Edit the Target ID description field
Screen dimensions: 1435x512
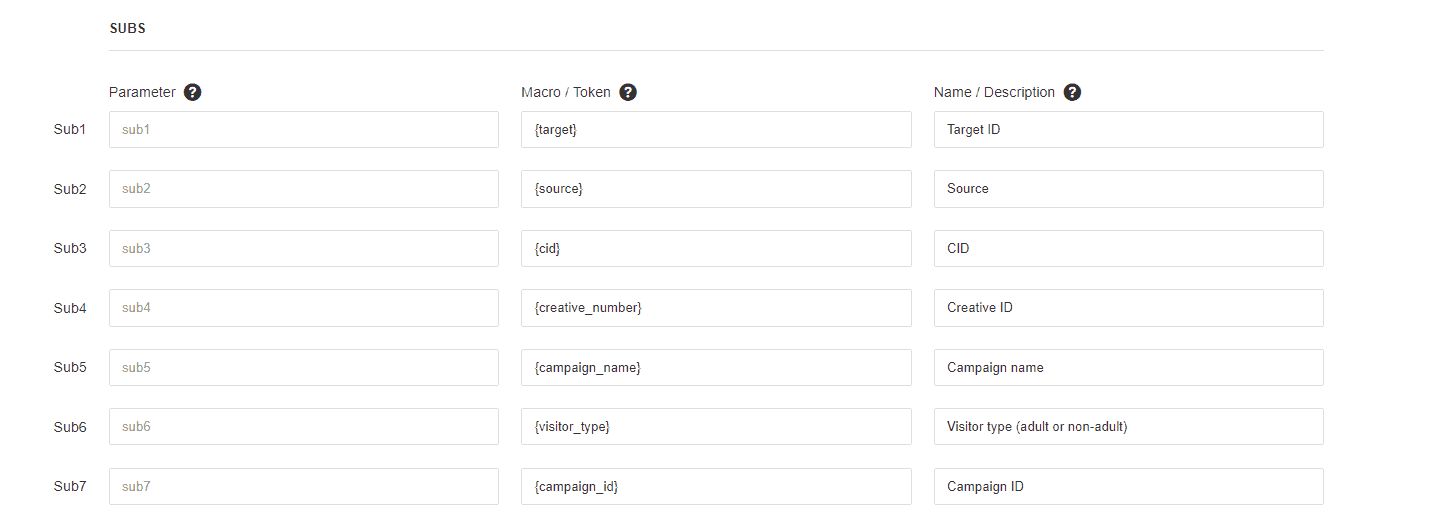coord(1129,129)
